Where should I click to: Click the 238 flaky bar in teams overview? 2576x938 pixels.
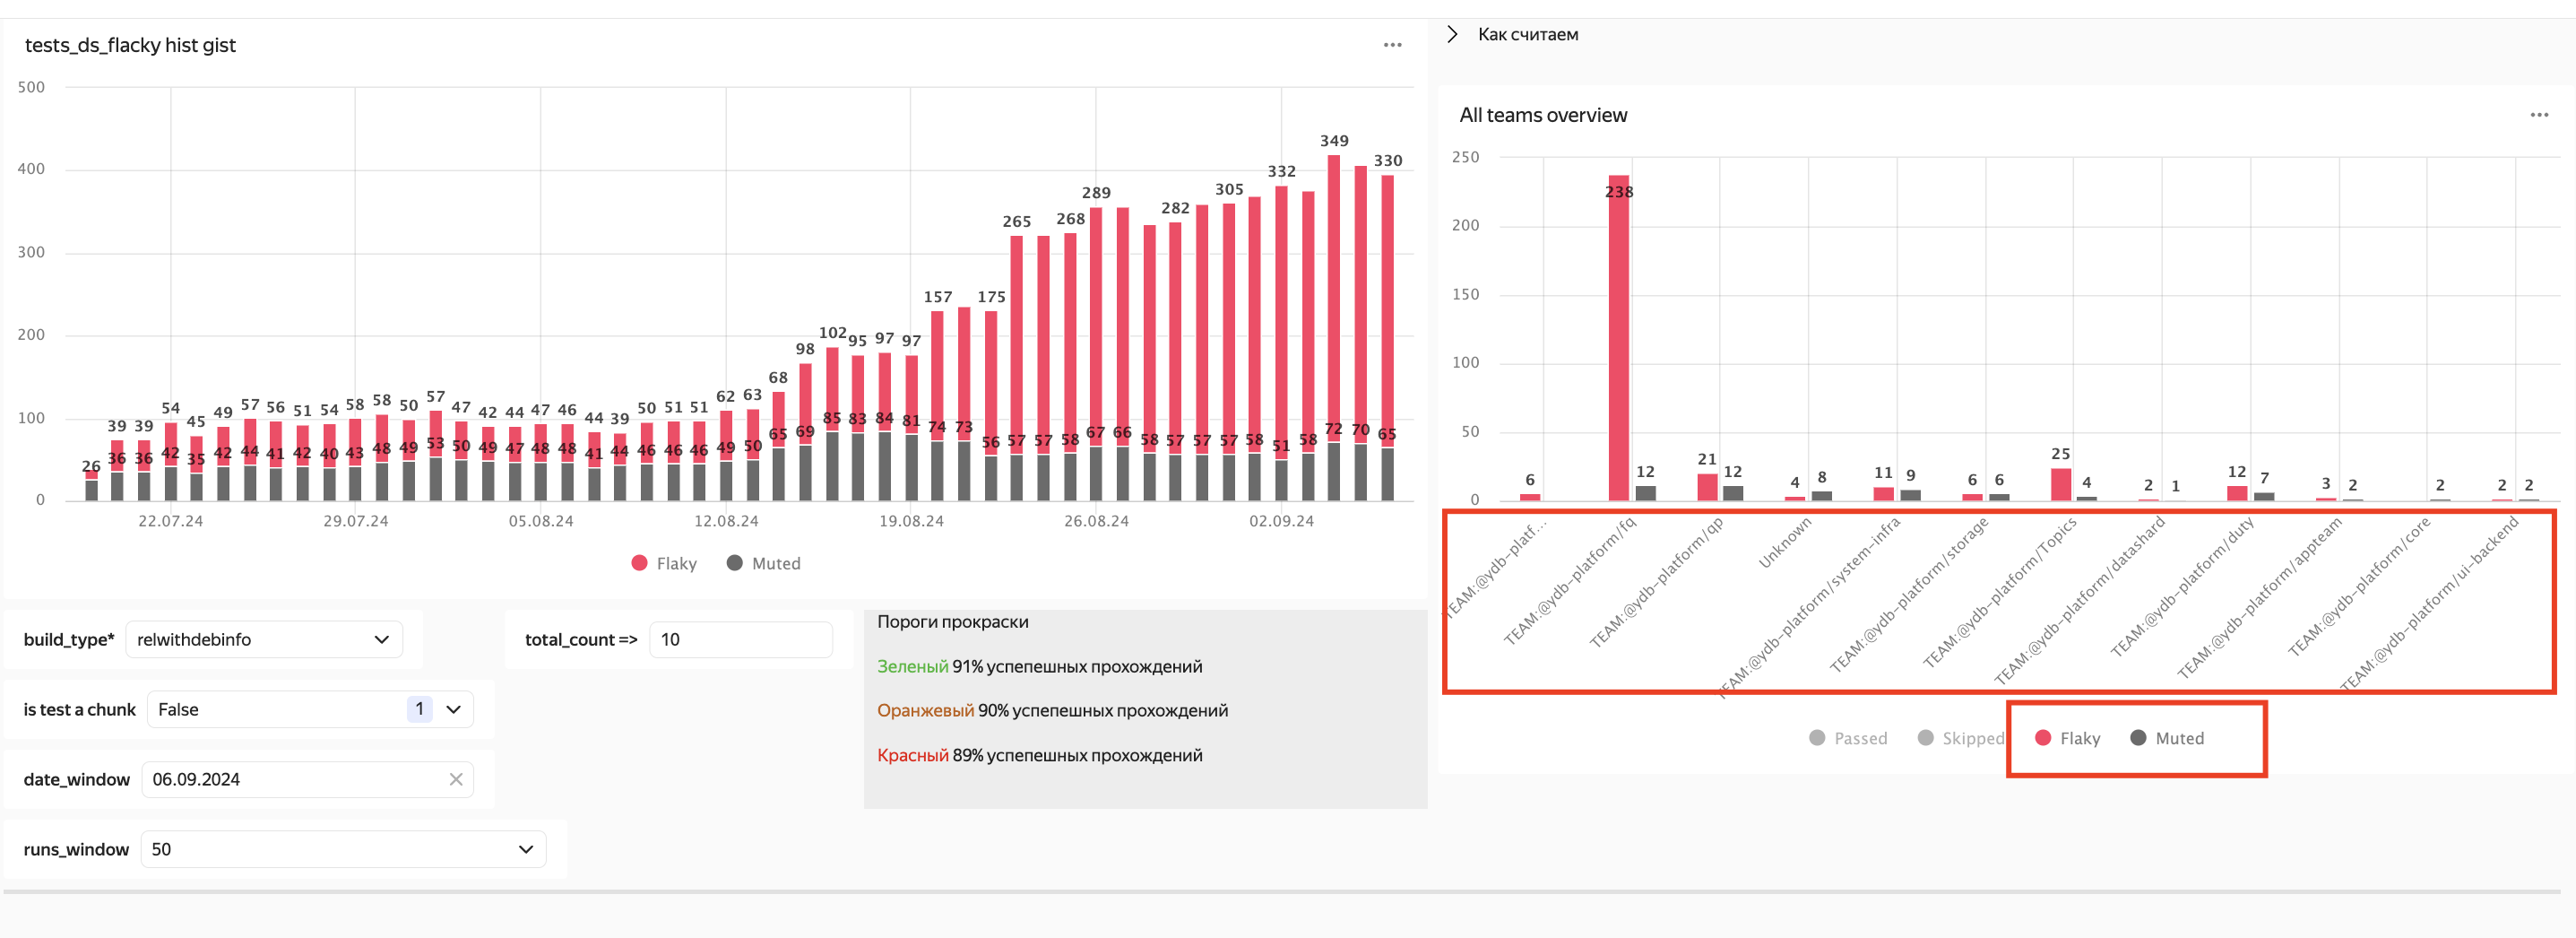1618,338
